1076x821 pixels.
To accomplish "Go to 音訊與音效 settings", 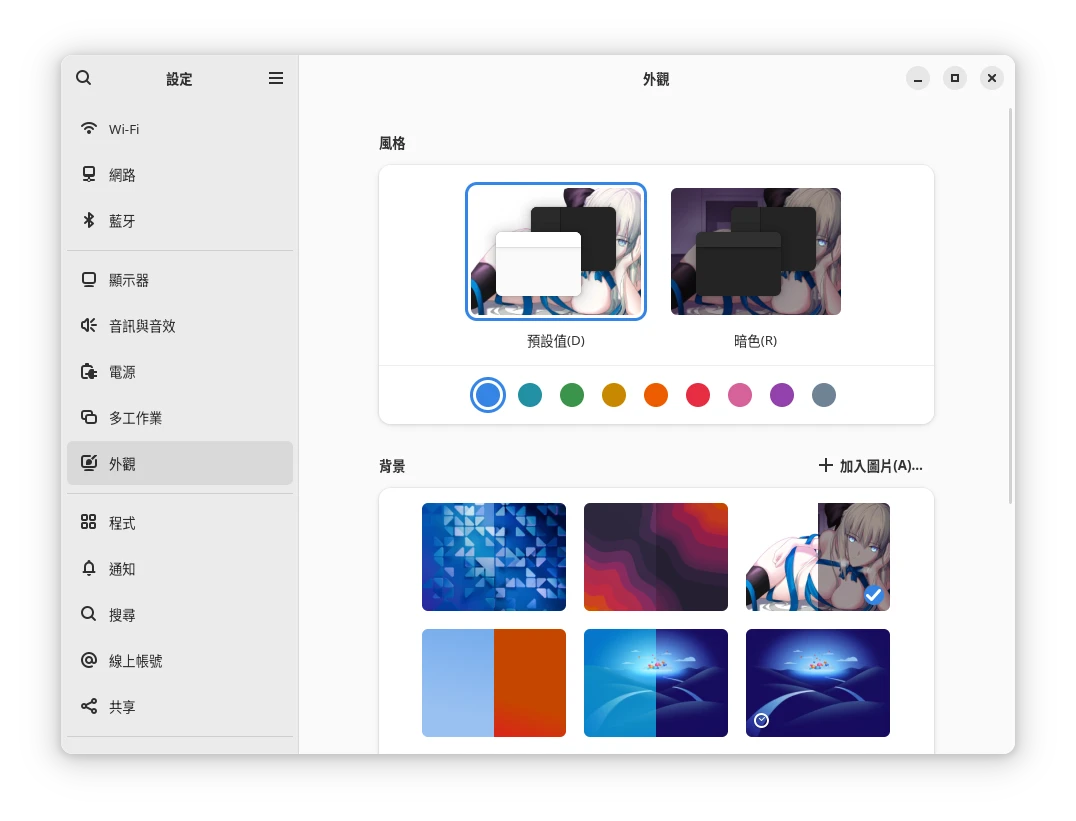I will (x=180, y=326).
